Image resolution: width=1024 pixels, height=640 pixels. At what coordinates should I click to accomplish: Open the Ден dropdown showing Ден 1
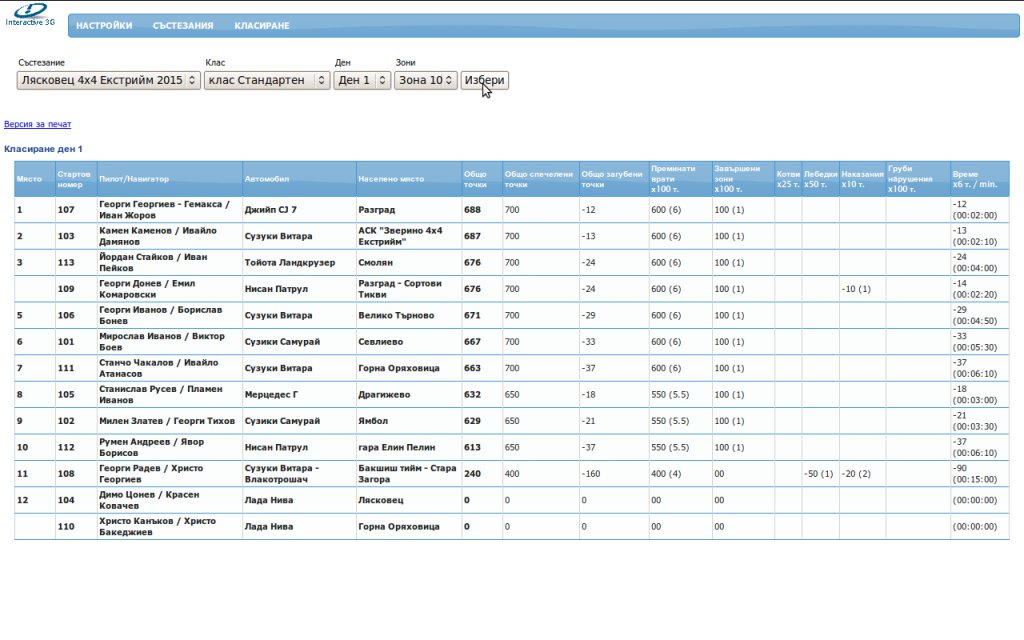362,80
